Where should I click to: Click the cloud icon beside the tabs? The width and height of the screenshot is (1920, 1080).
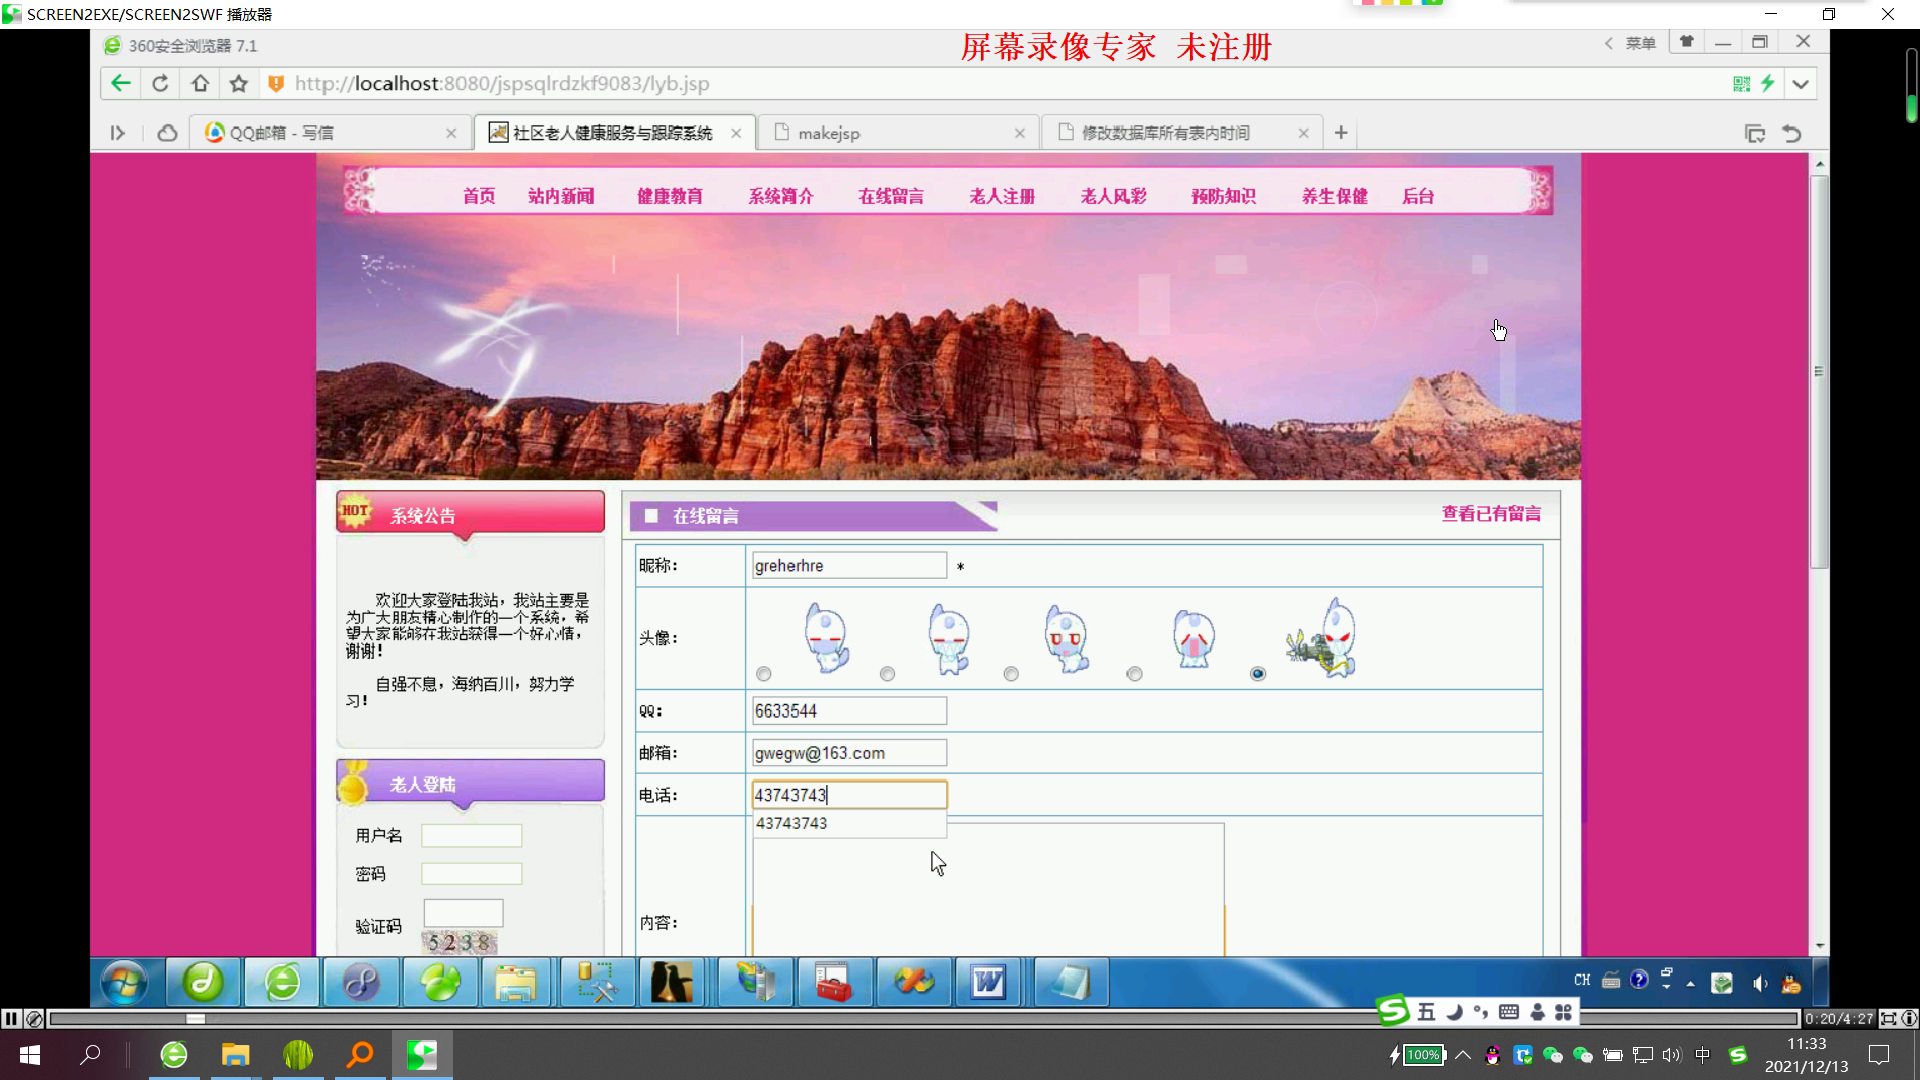coord(167,133)
